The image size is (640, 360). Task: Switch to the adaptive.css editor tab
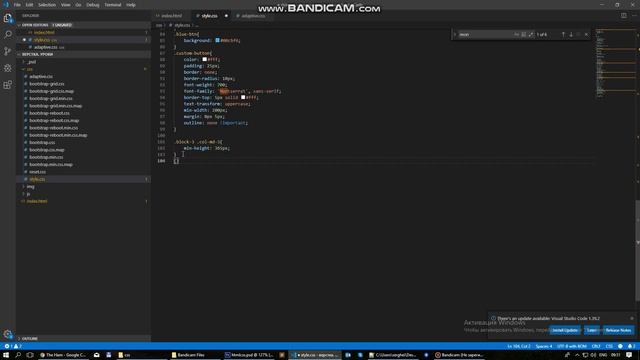[252, 16]
